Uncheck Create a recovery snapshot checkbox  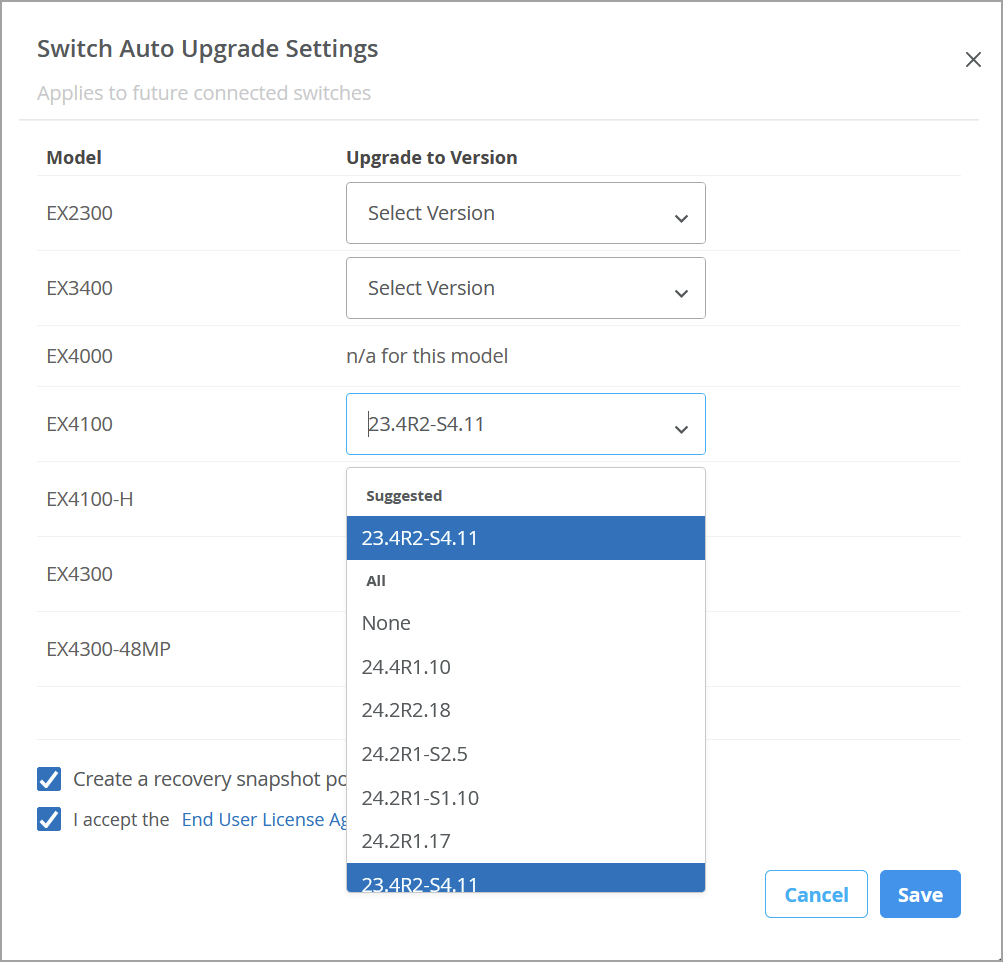tap(49, 779)
